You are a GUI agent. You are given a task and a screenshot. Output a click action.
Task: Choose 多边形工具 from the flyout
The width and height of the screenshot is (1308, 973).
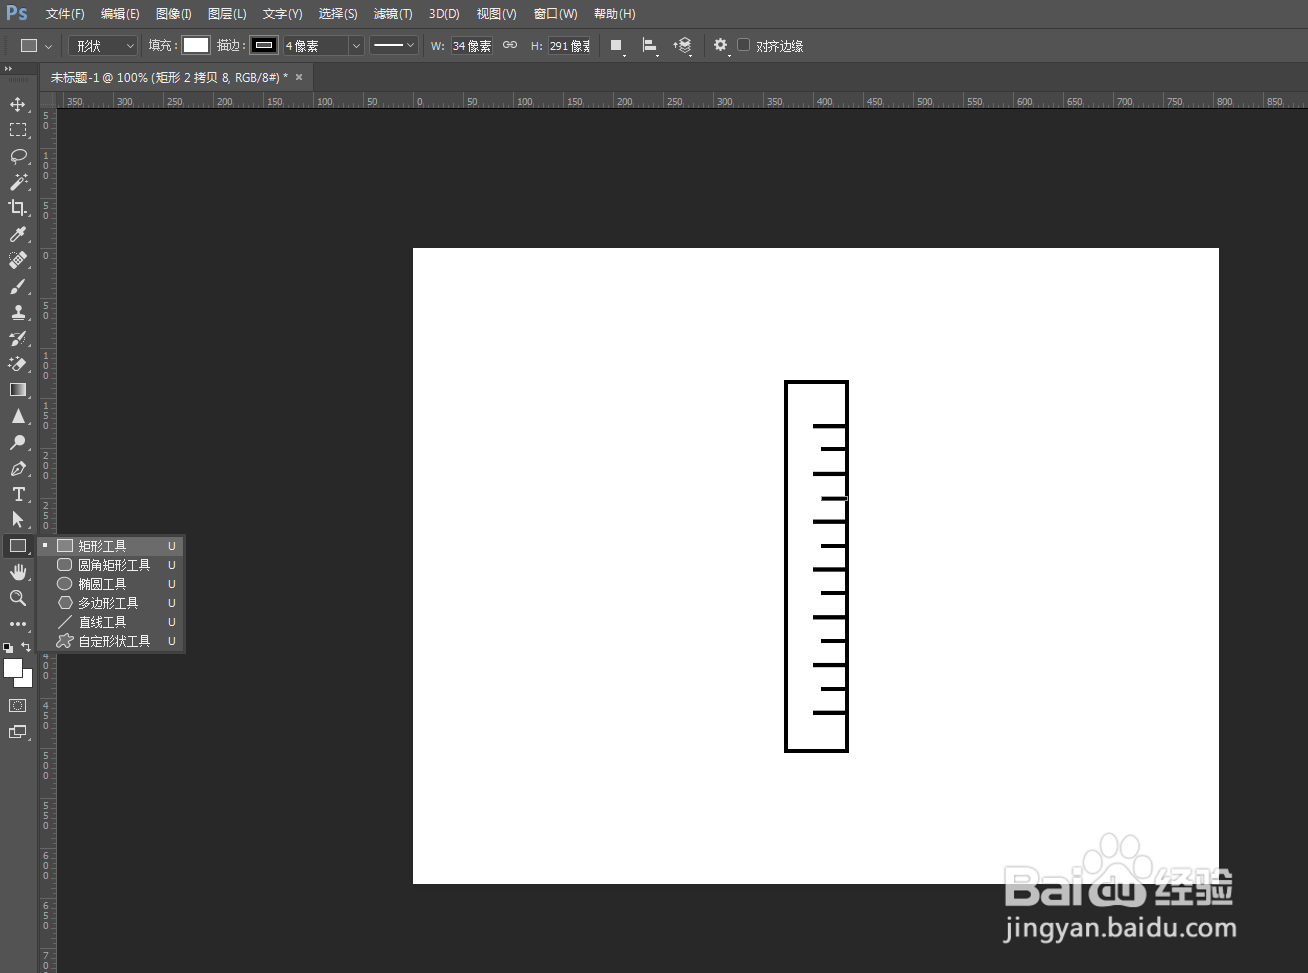[111, 603]
